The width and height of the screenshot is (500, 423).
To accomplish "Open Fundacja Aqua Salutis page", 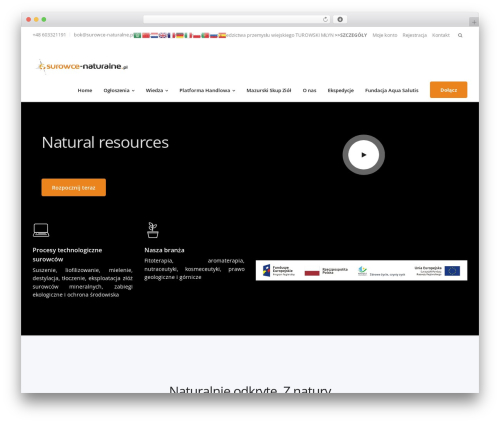I will click(392, 90).
